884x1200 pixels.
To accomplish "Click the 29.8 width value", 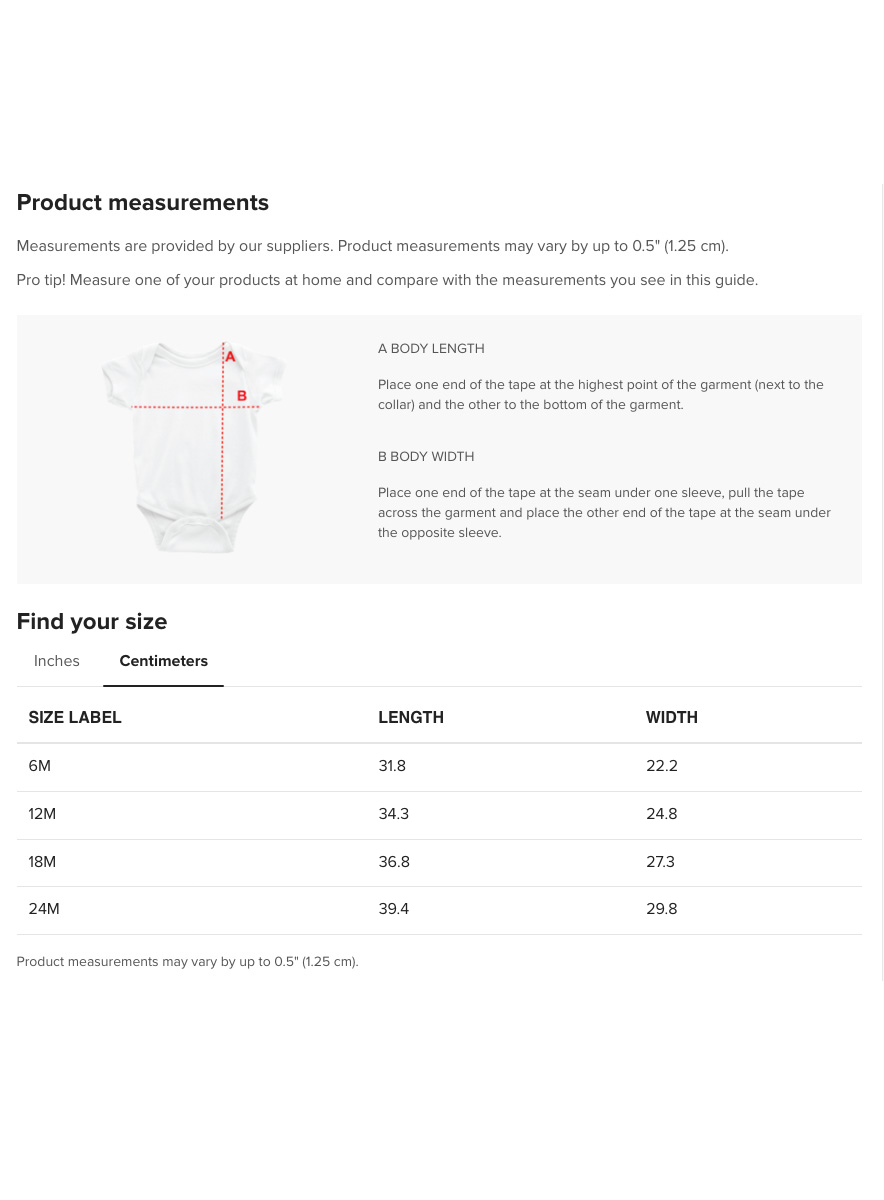I will coord(662,909).
